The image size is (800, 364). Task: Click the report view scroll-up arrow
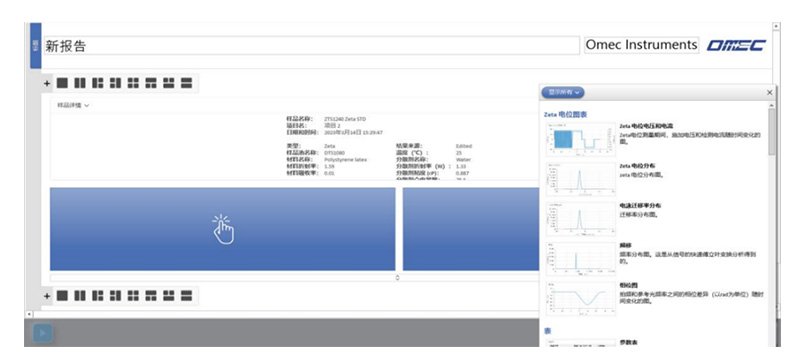[776, 26]
